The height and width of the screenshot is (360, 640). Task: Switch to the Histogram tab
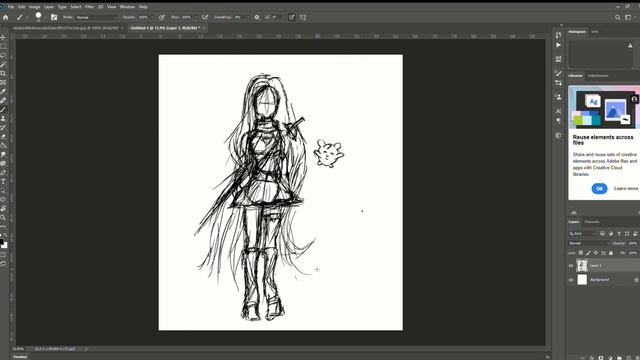(x=577, y=32)
